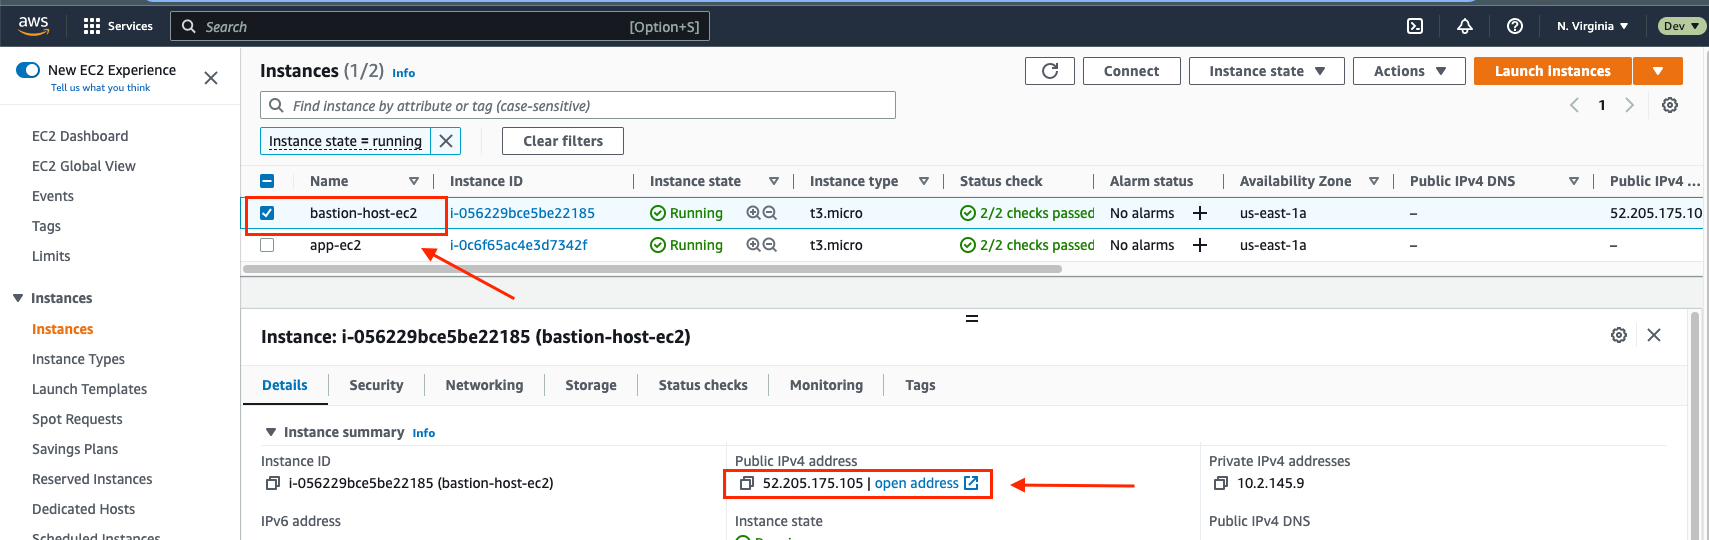Open the Status checks tab
The width and height of the screenshot is (1709, 540).
coord(703,385)
